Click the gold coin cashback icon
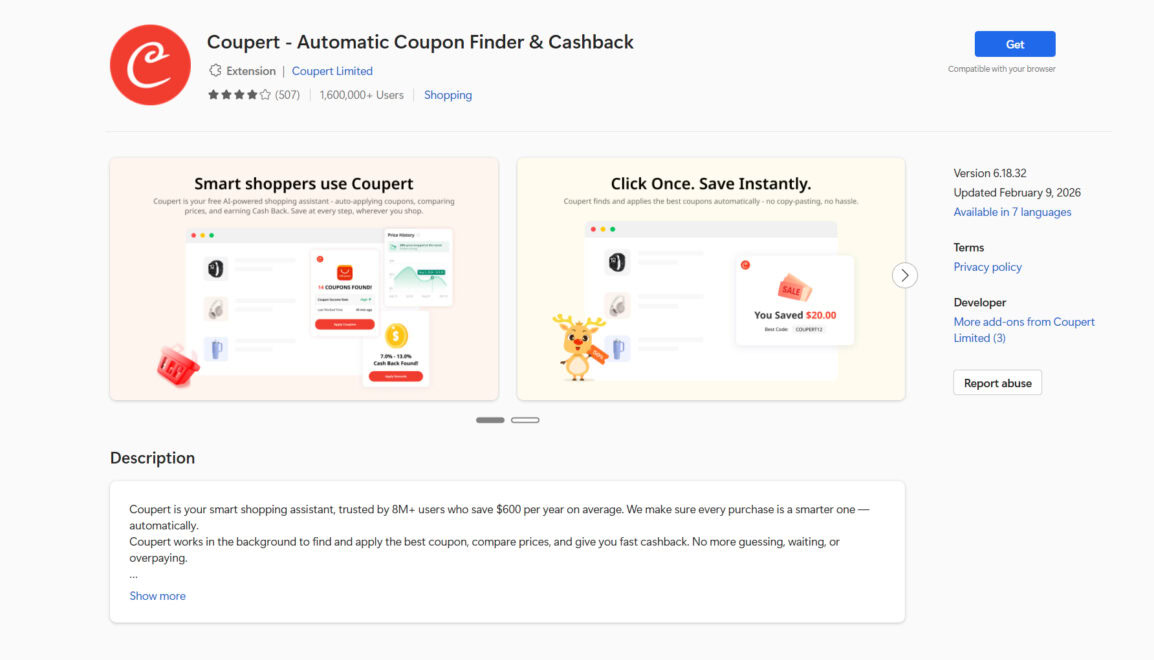The width and height of the screenshot is (1154, 660). 396,335
